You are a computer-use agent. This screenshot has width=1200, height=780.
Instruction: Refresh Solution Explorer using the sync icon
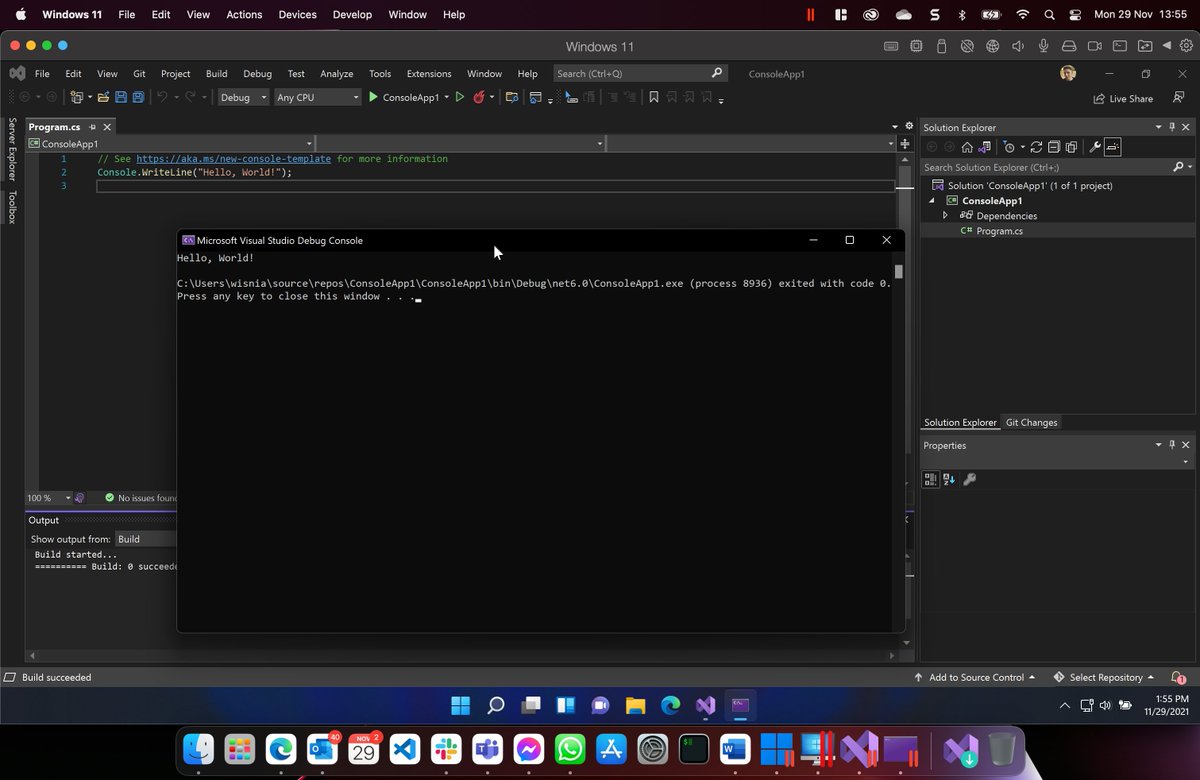(x=1036, y=147)
